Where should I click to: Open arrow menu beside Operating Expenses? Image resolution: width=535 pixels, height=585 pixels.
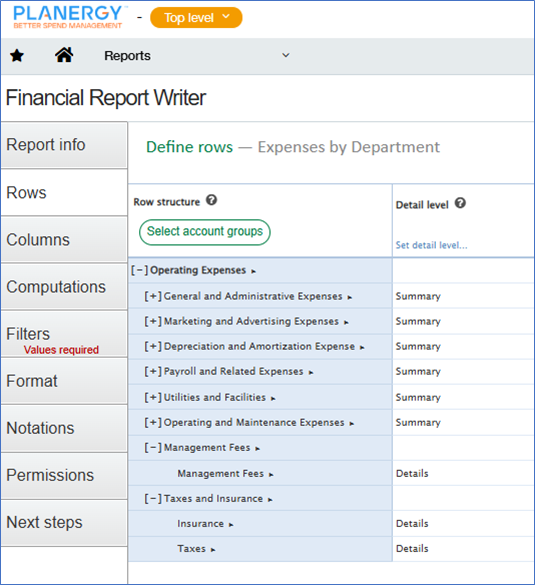click(253, 271)
